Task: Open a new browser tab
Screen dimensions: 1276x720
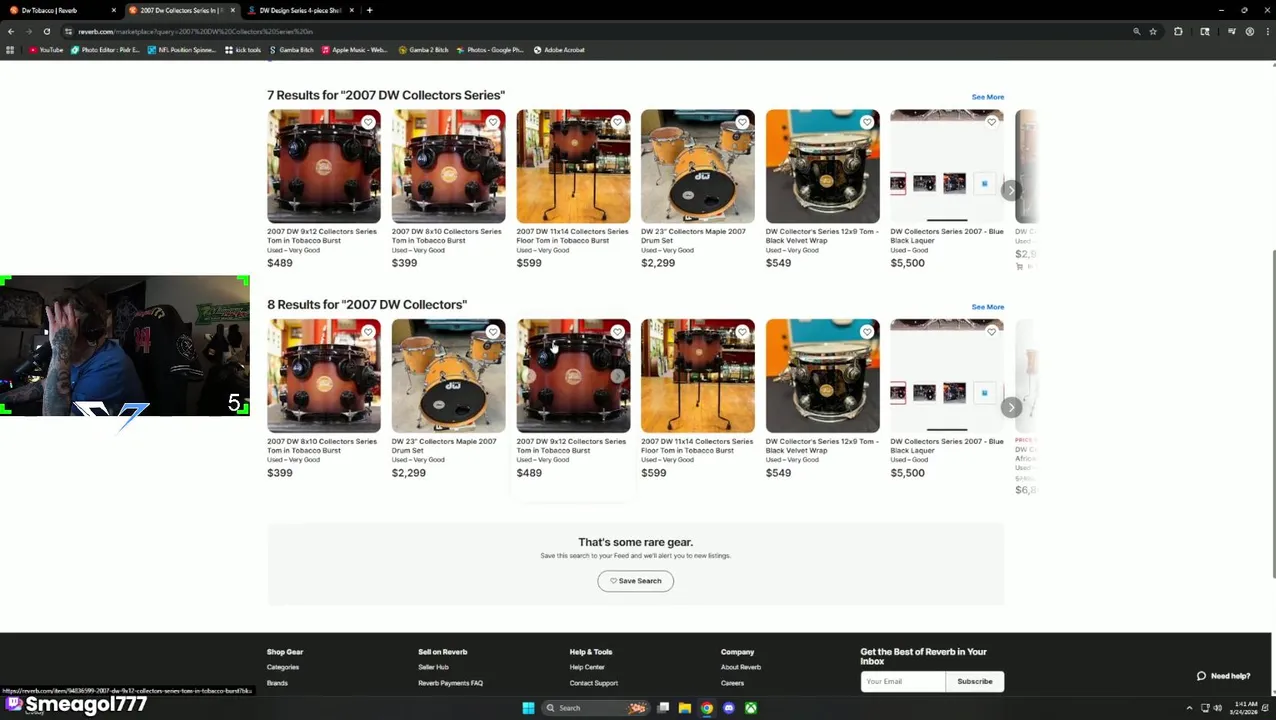Action: pos(369,10)
